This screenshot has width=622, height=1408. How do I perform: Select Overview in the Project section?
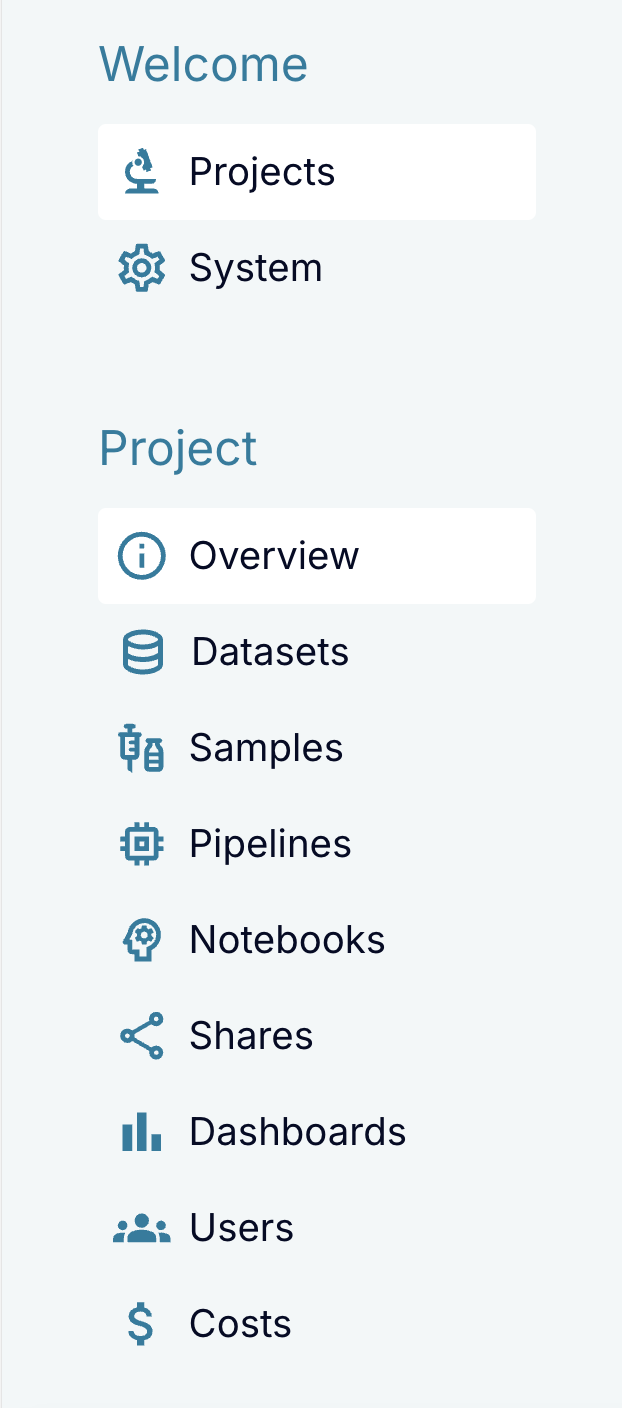pyautogui.click(x=317, y=556)
